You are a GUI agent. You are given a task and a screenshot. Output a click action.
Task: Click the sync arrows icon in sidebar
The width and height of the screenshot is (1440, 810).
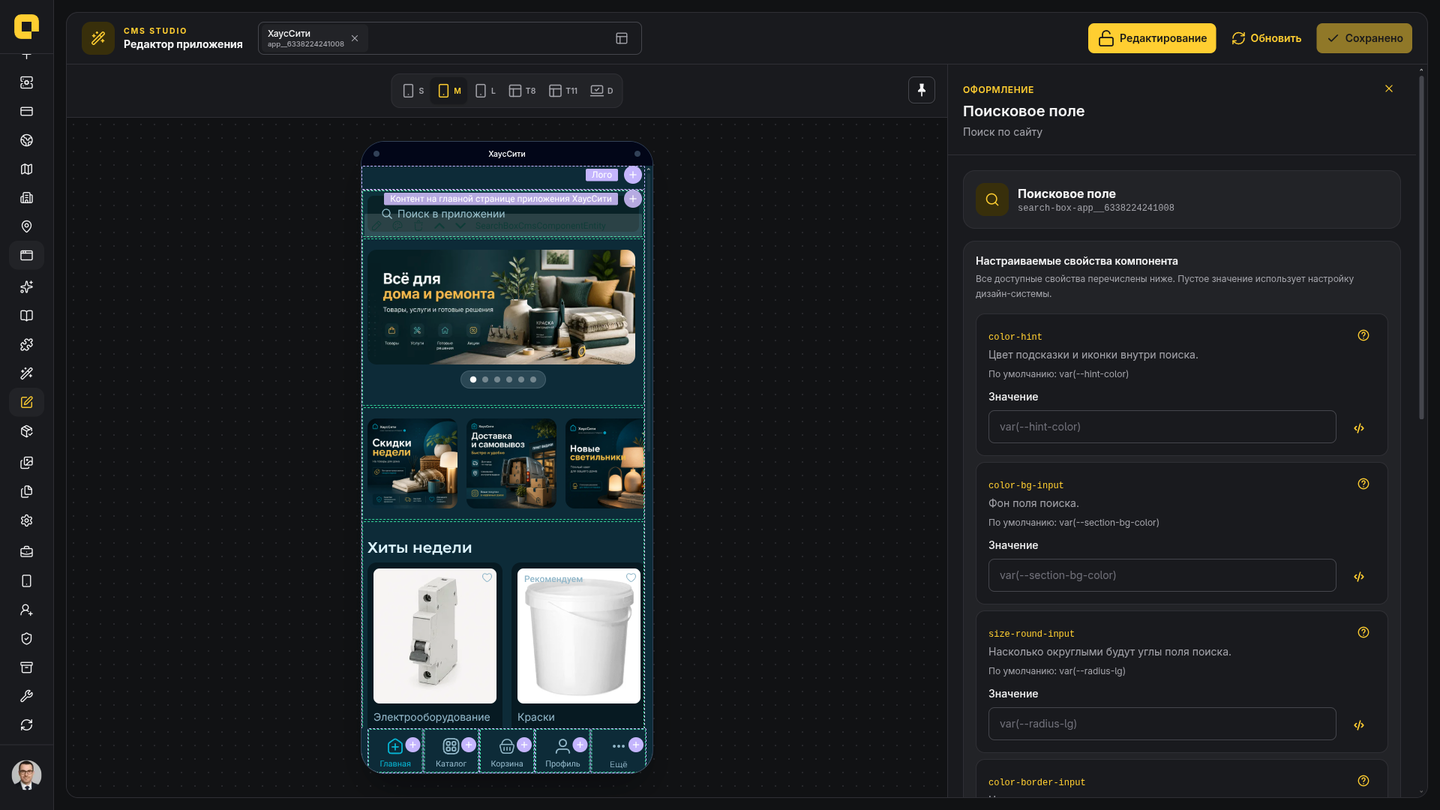[x=27, y=725]
